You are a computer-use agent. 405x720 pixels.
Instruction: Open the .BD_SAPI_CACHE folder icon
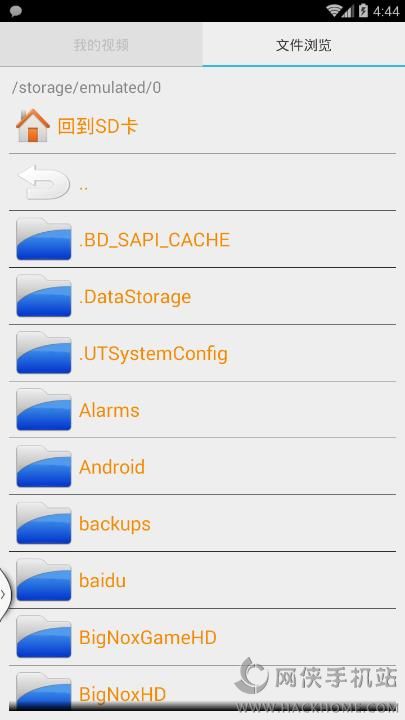(44, 239)
